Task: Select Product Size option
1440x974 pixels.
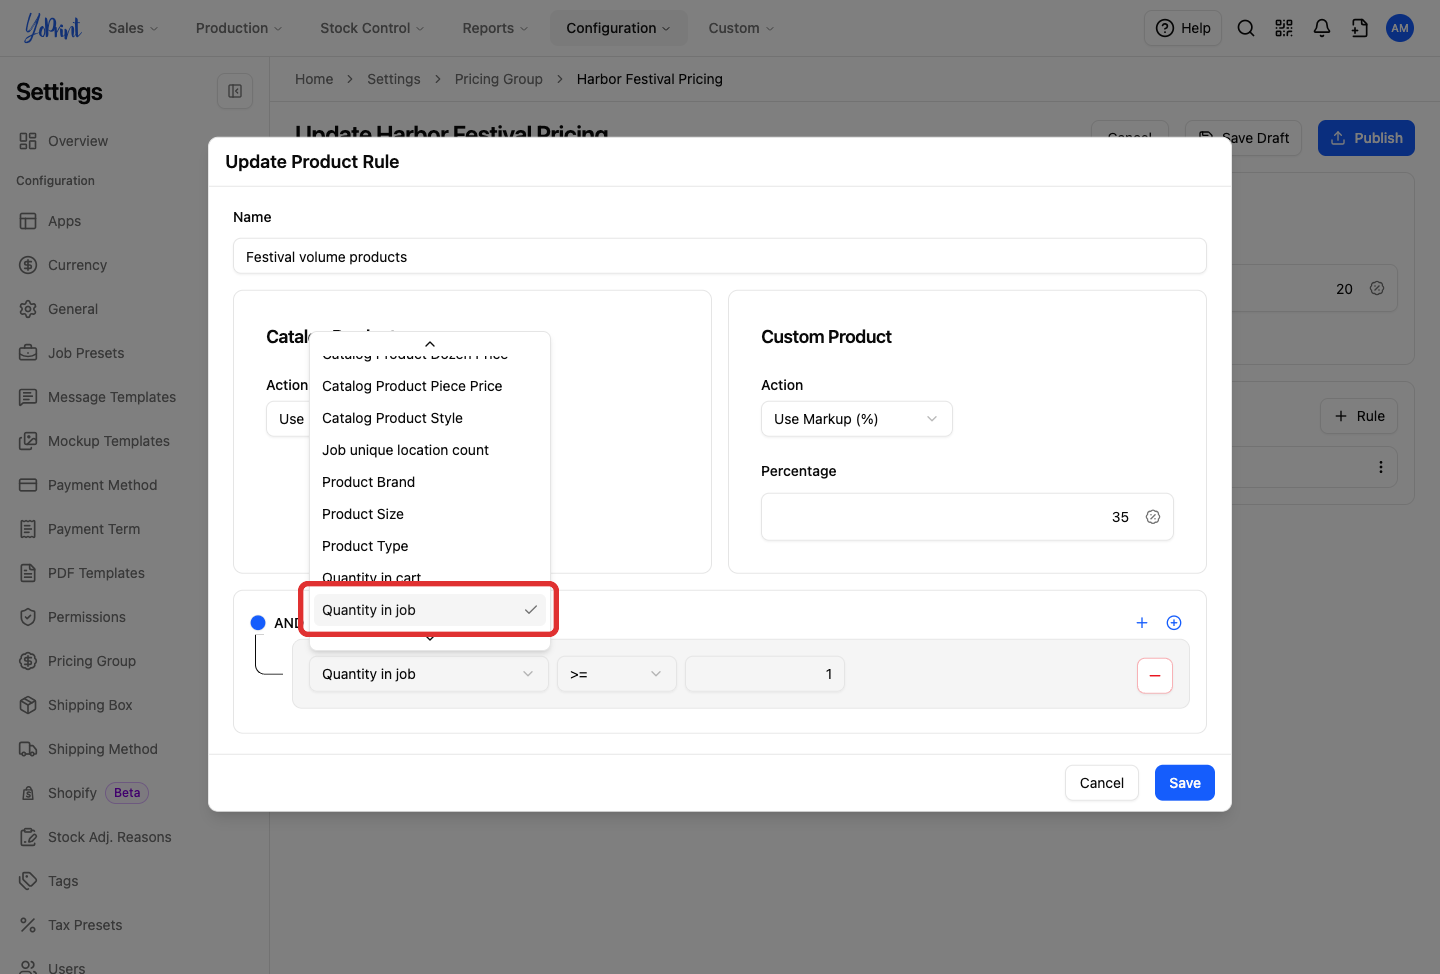Action: click(430, 514)
